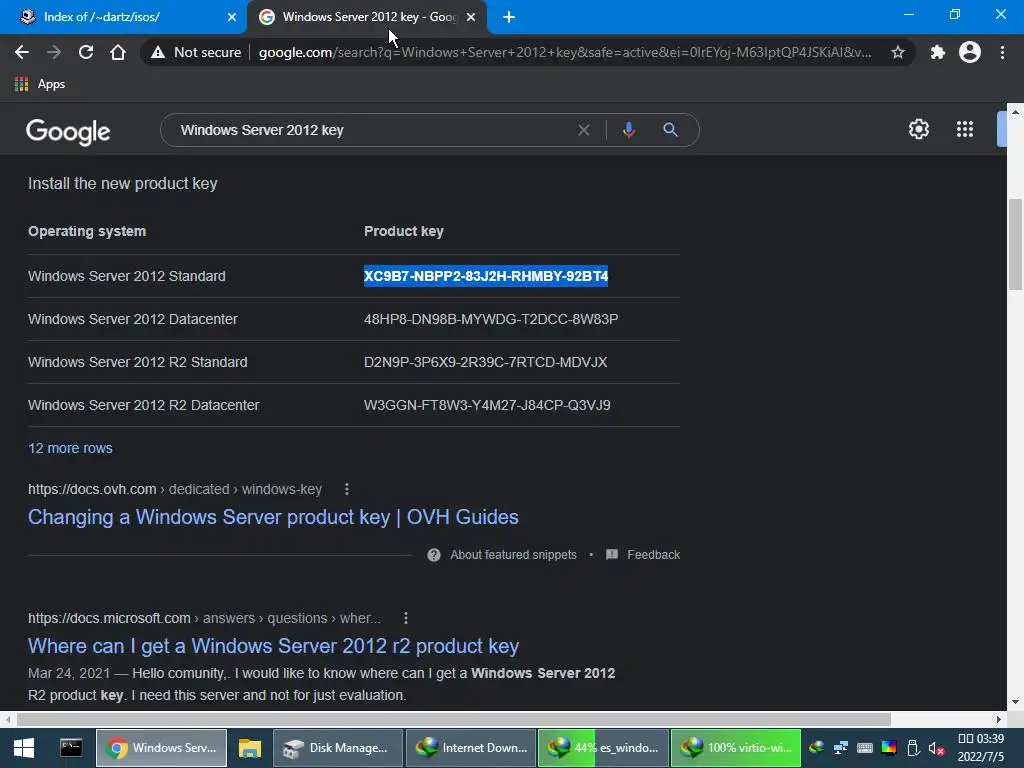
Task: Click the Windows Server 2012 Datacenter cell
Action: tap(133, 319)
